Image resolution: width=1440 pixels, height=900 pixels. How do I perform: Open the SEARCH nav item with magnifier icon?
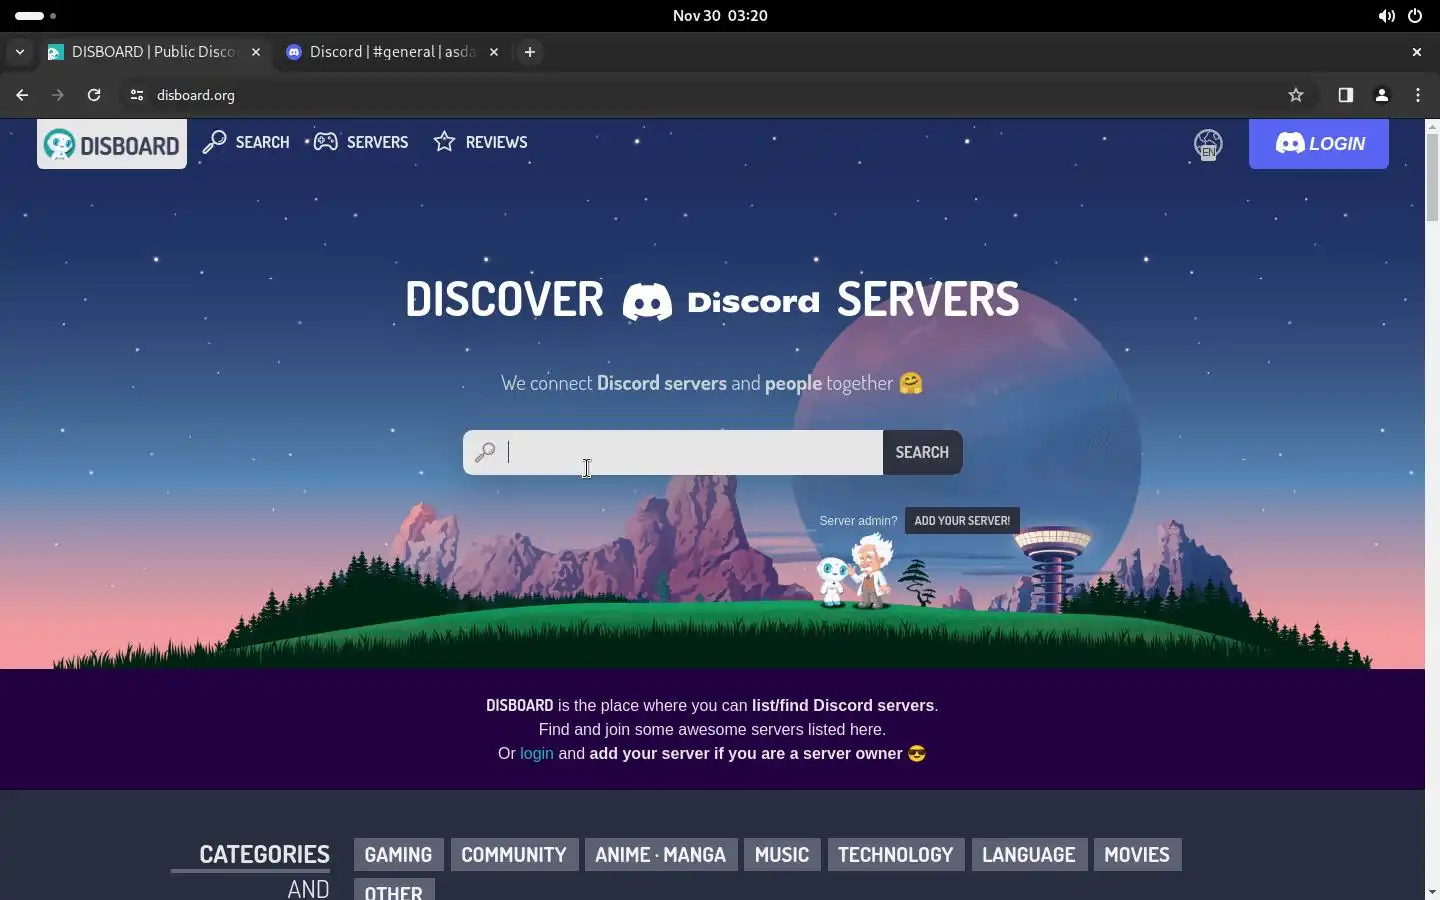(x=246, y=142)
